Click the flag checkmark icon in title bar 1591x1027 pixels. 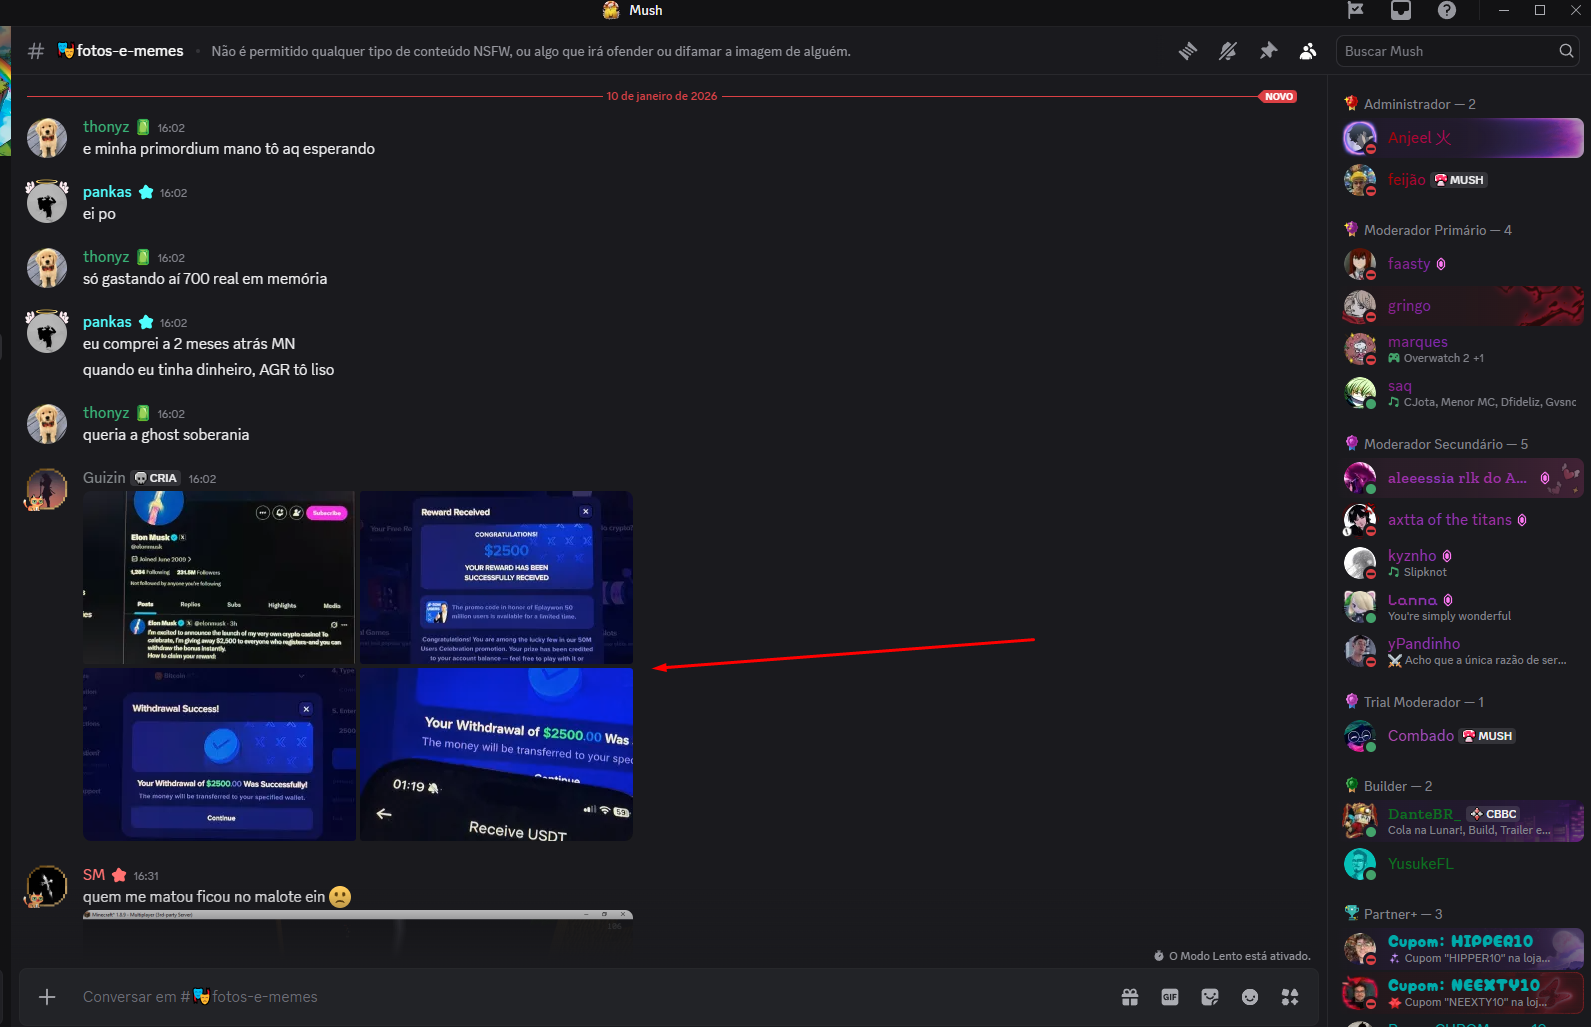coord(1356,10)
